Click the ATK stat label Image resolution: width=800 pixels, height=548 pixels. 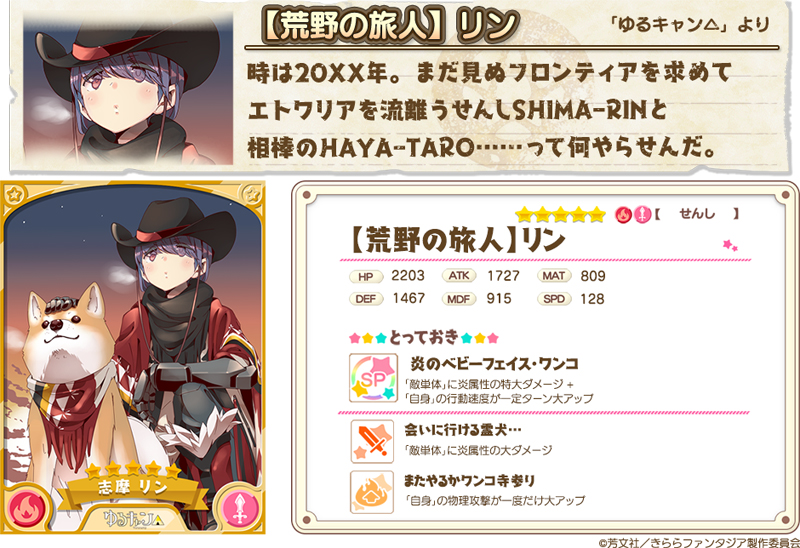459,276
